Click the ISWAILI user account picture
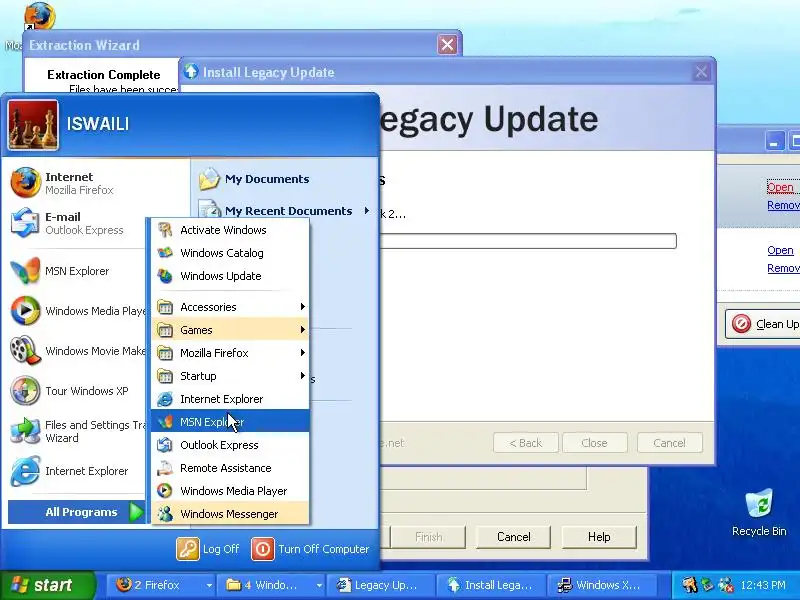 point(33,125)
